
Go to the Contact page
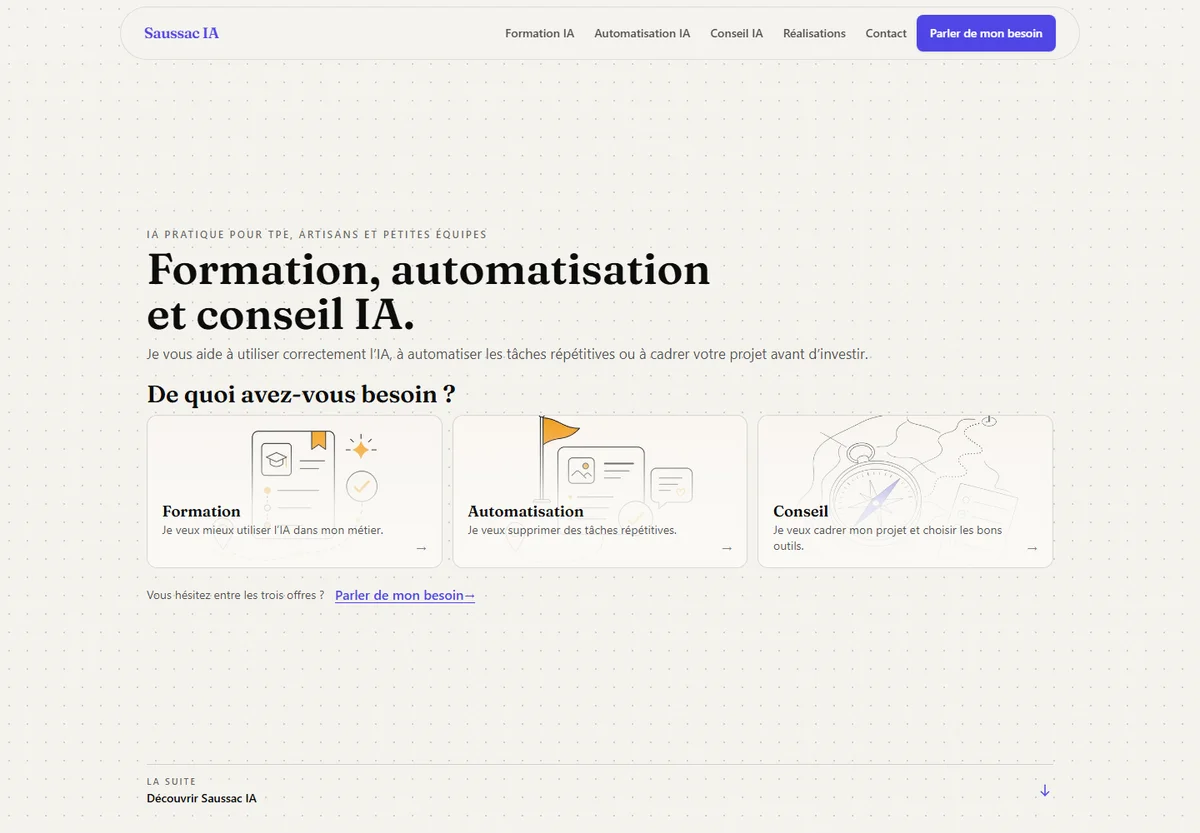(x=886, y=33)
